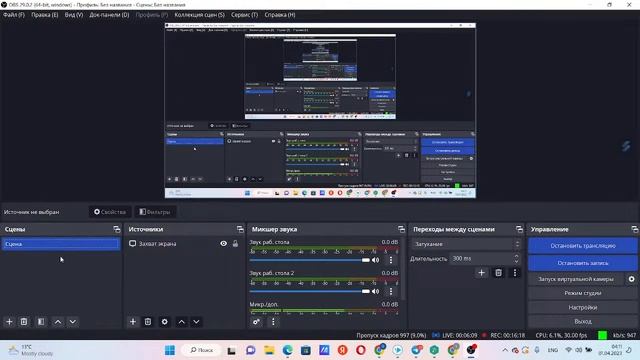
Task: Open Коллекция сцен menu
Action: [x=200, y=15]
